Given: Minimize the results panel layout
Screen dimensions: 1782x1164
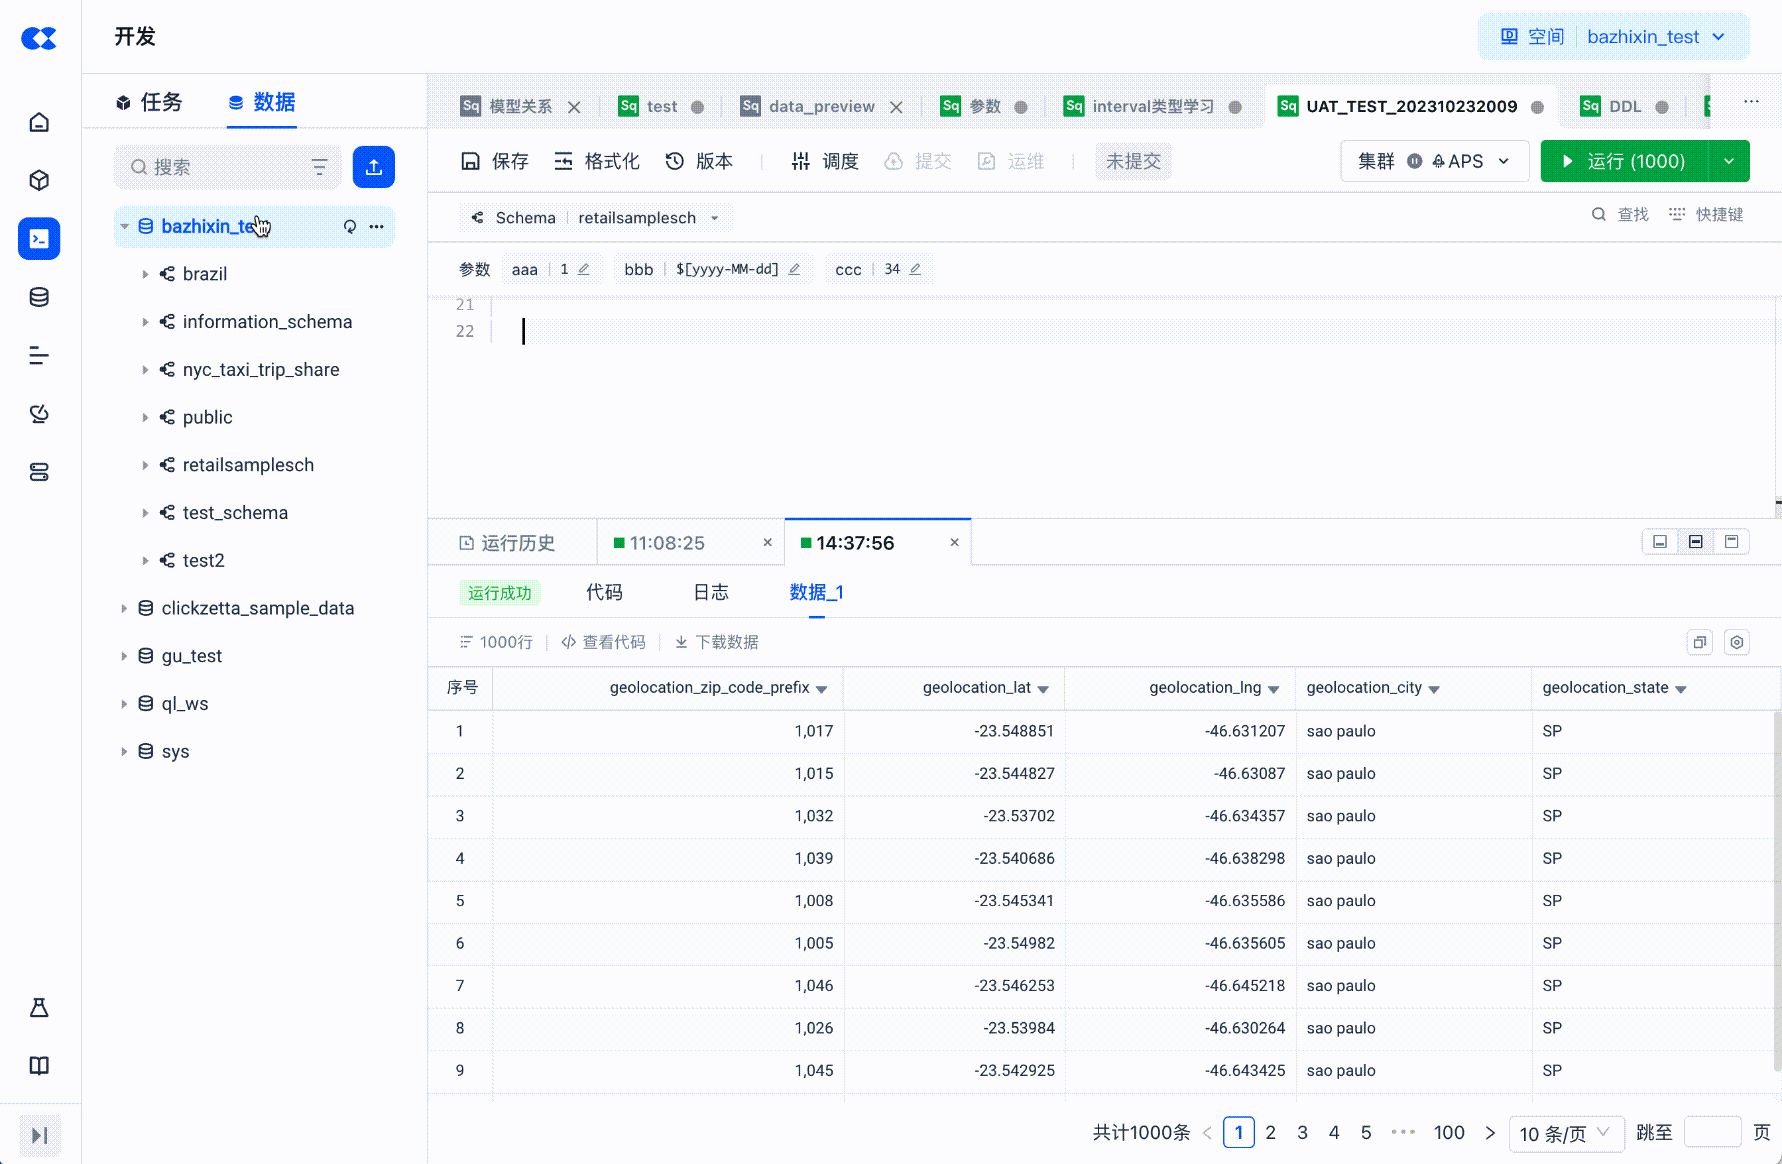Looking at the screenshot, I should tap(1660, 542).
